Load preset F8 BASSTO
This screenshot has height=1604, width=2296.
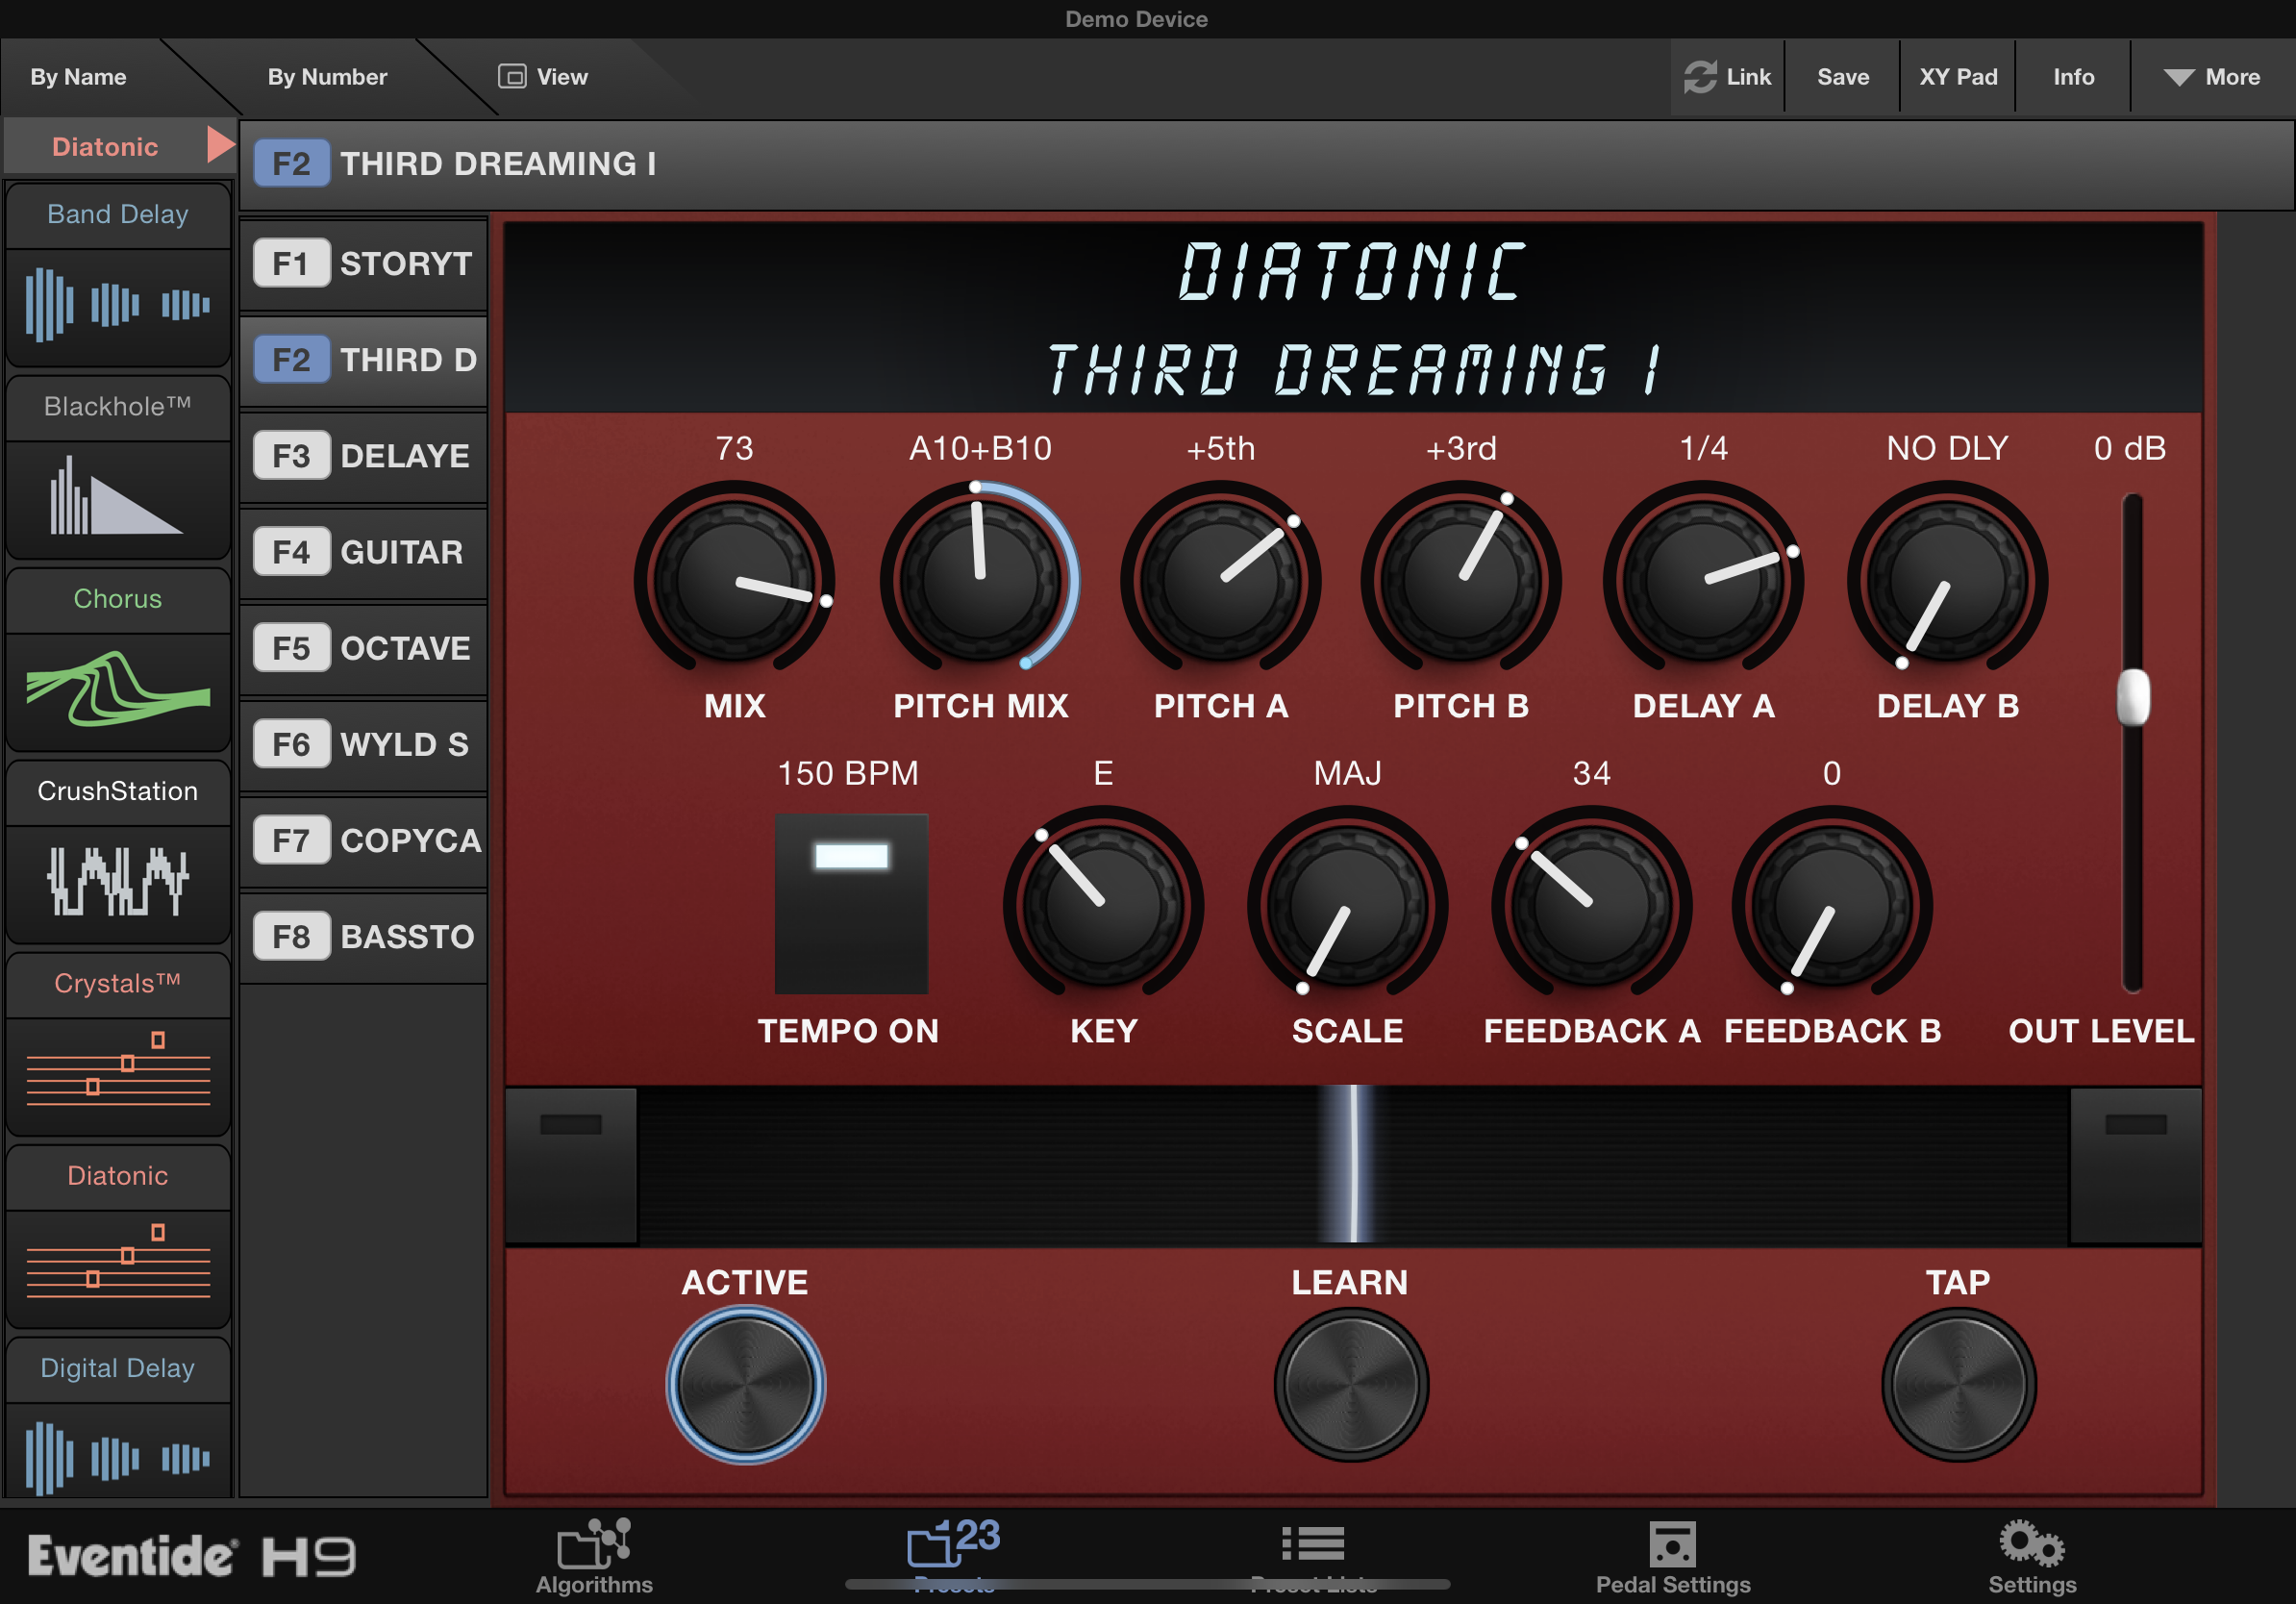point(364,936)
